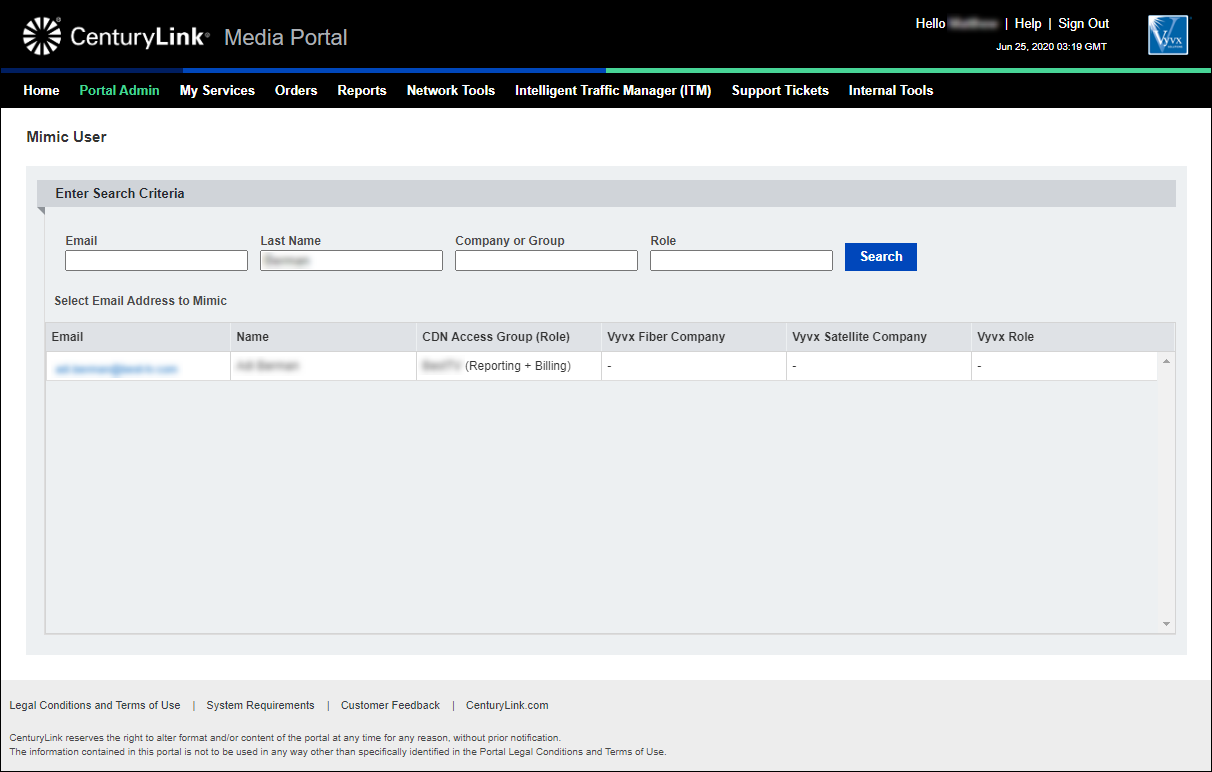Open the Portal Admin menu
Viewport: 1212px width, 772px height.
[x=119, y=90]
